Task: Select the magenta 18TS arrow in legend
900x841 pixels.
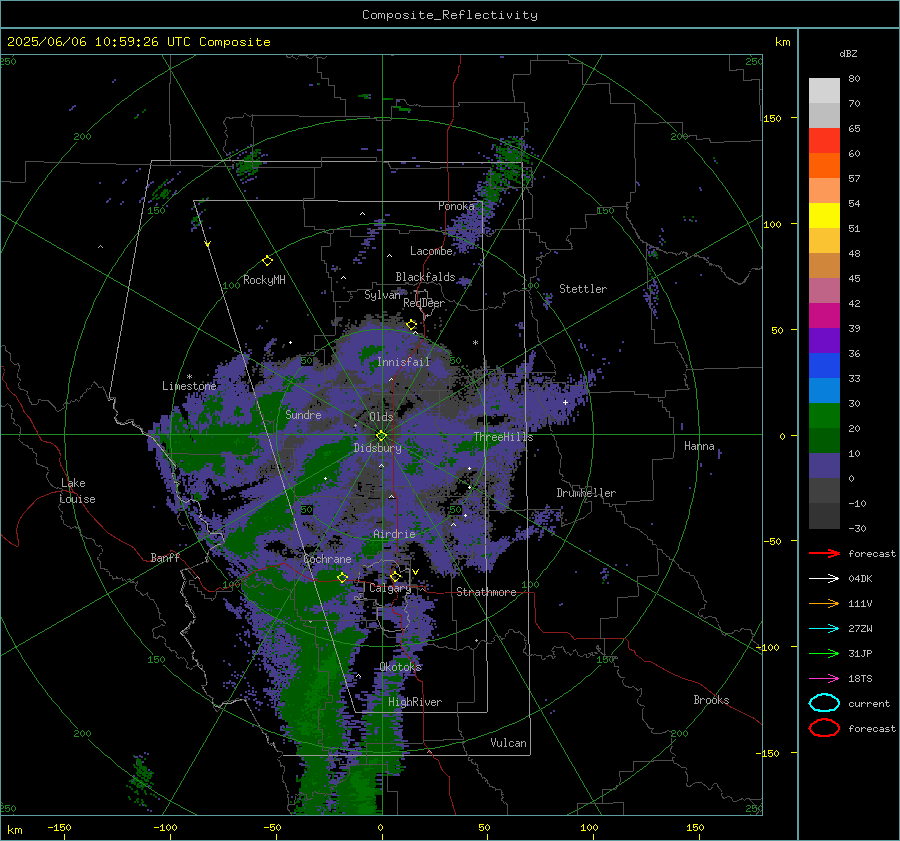Action: [824, 679]
